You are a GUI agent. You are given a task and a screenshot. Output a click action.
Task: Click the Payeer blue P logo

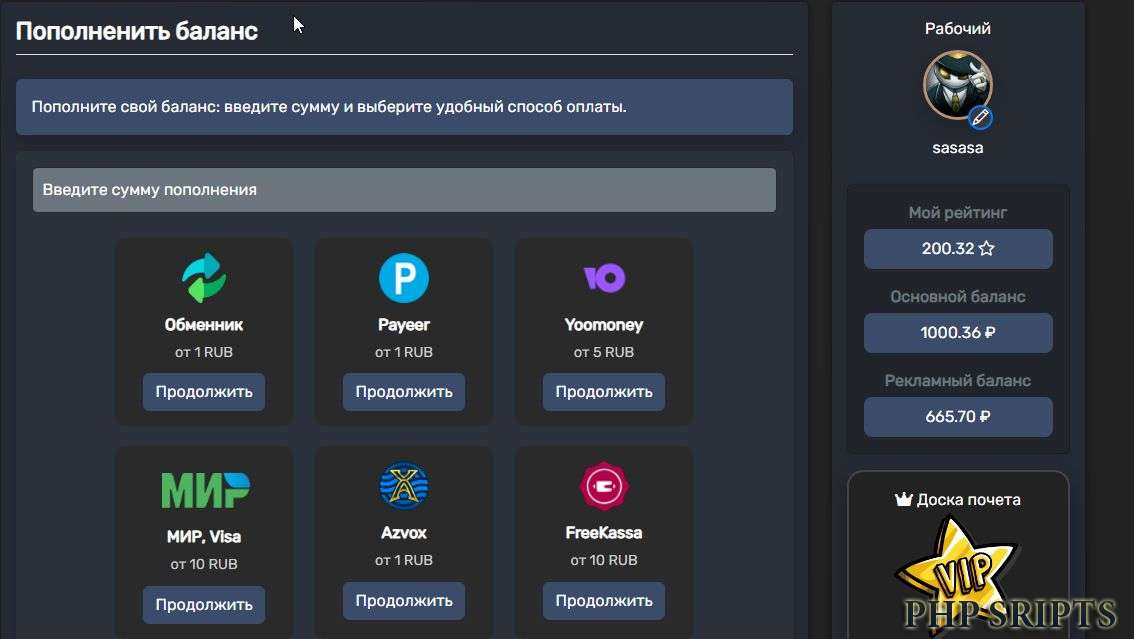pyautogui.click(x=404, y=278)
